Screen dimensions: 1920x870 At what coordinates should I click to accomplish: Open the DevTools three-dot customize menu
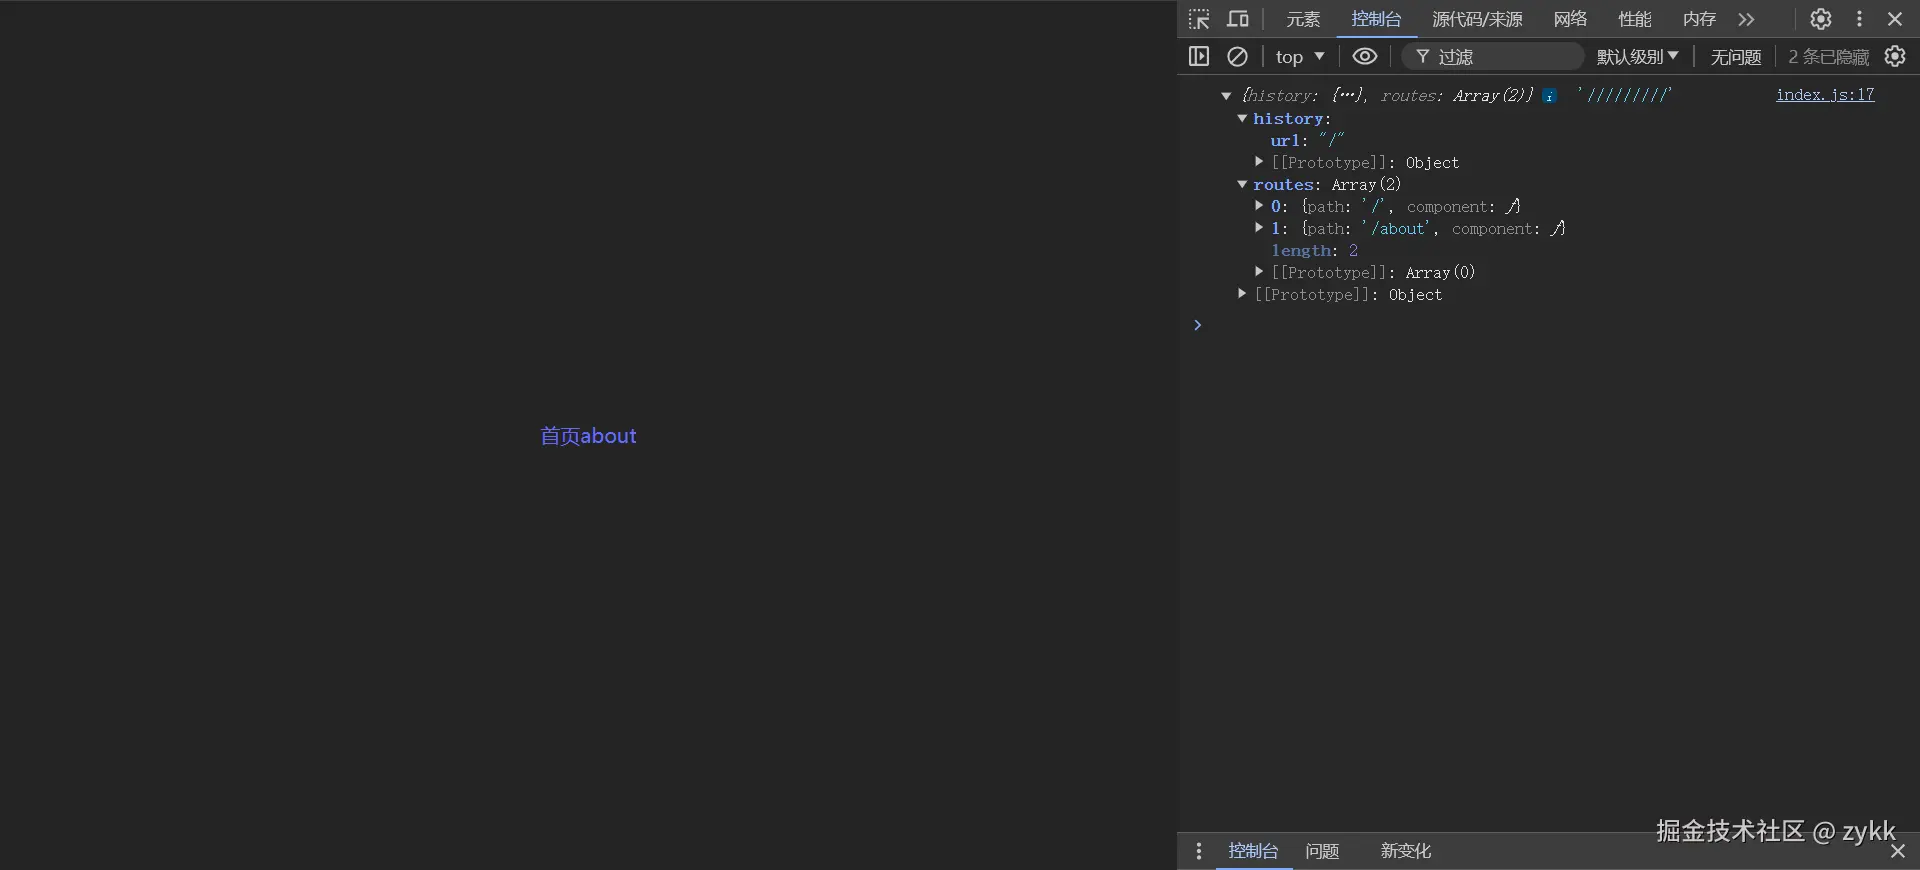[1859, 19]
